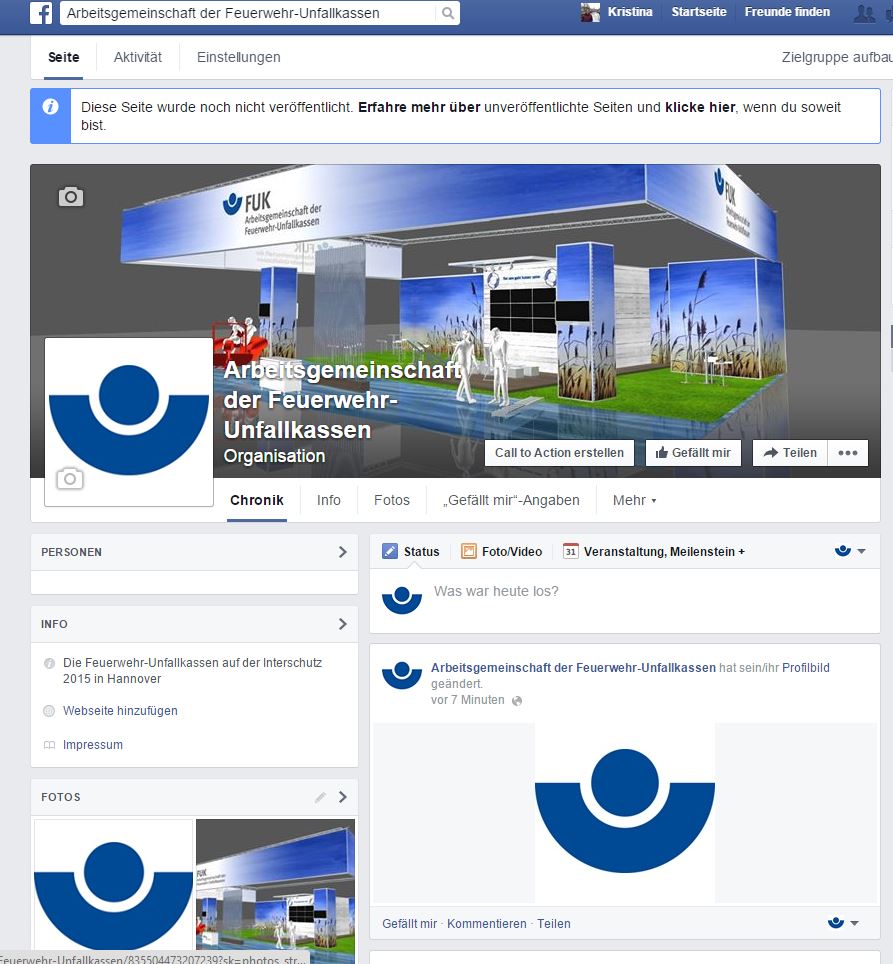Click the Teilen button on cover
This screenshot has width=893, height=964.
point(790,453)
